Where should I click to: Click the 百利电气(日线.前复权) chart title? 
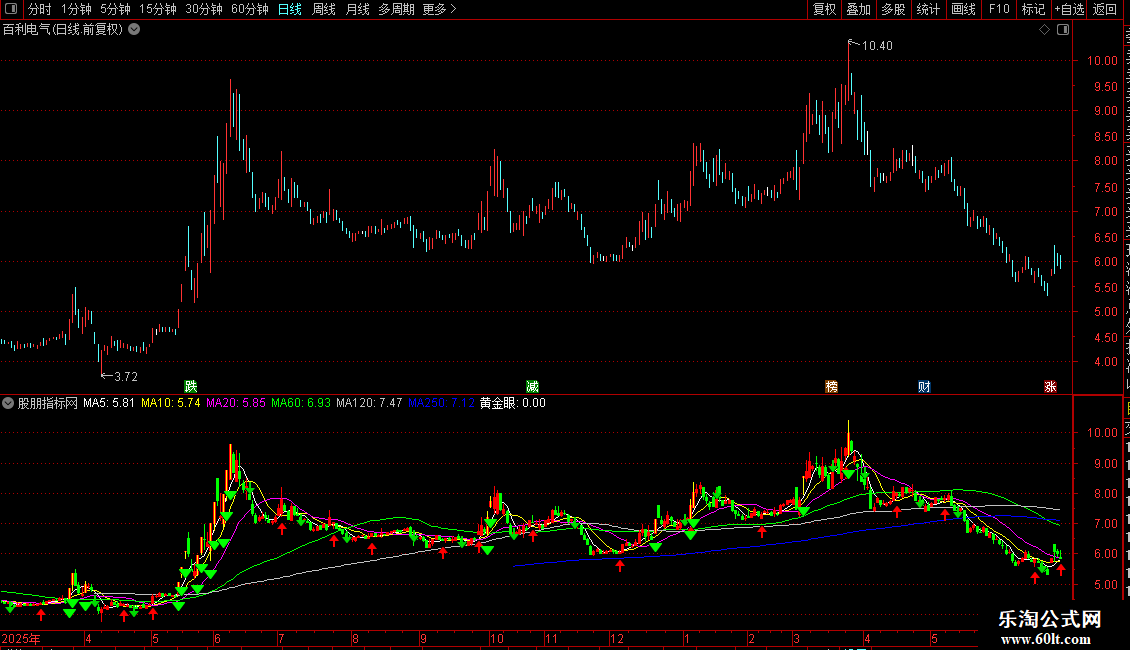pyautogui.click(x=63, y=30)
